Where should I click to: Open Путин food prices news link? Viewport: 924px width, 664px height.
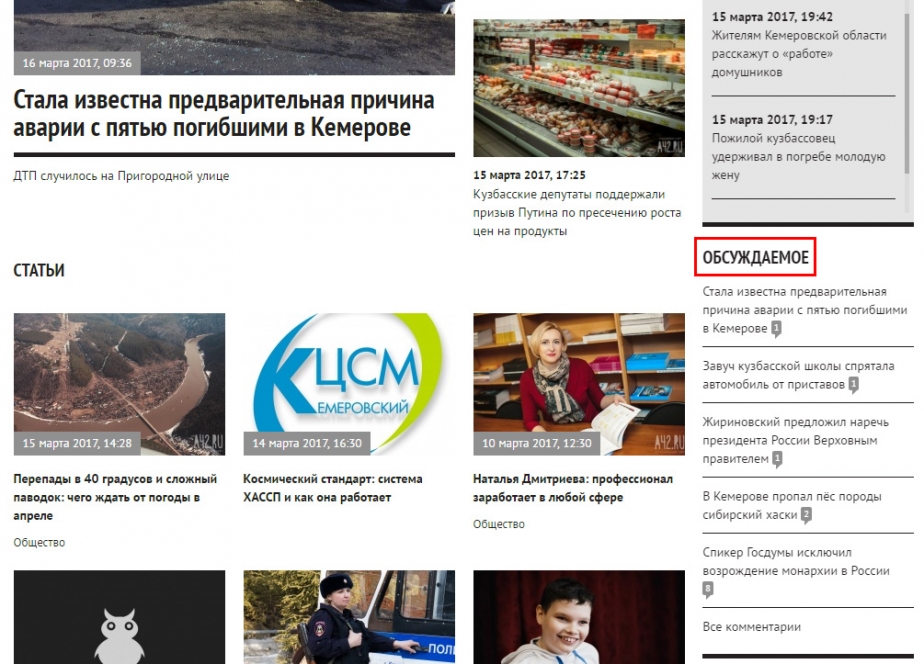coord(577,213)
